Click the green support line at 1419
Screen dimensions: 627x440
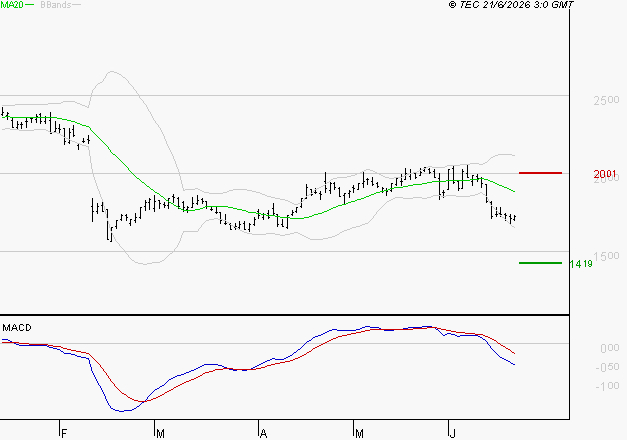tap(540, 263)
